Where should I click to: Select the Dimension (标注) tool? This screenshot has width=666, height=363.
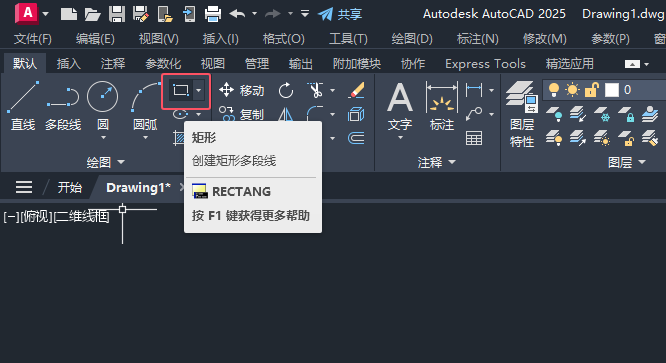pyautogui.click(x=442, y=106)
